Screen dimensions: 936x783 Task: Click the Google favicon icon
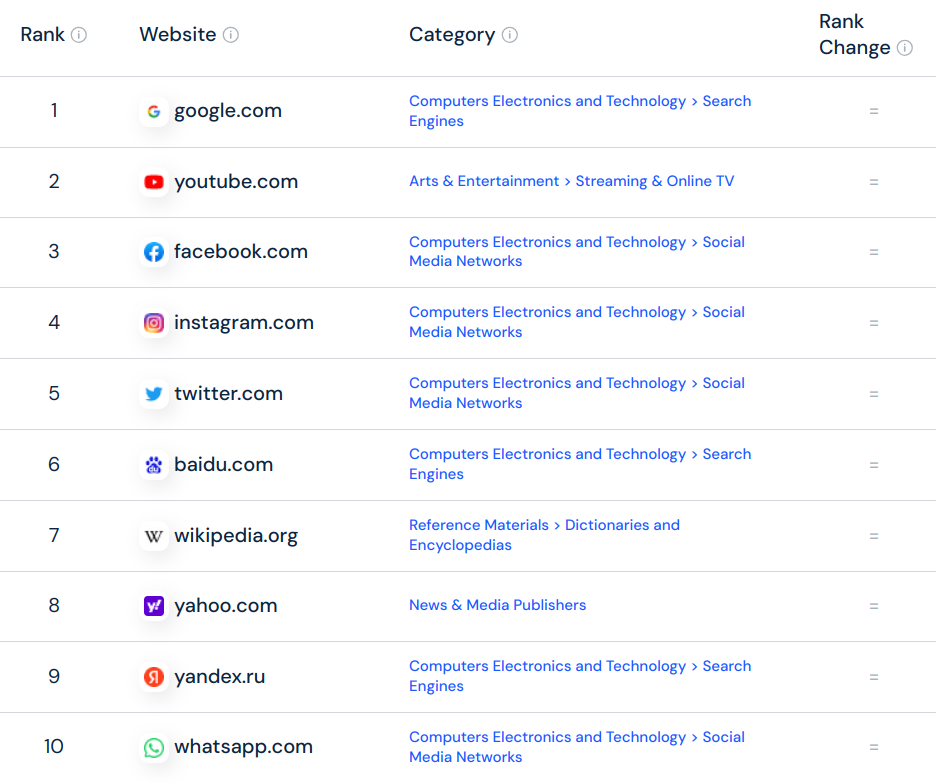pos(154,111)
